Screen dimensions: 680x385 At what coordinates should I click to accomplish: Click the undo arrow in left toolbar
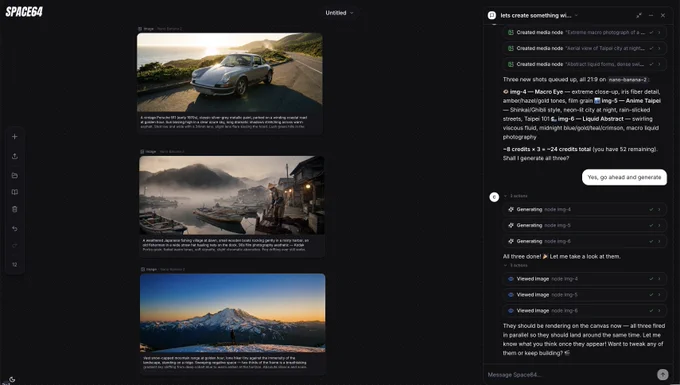pyautogui.click(x=15, y=228)
